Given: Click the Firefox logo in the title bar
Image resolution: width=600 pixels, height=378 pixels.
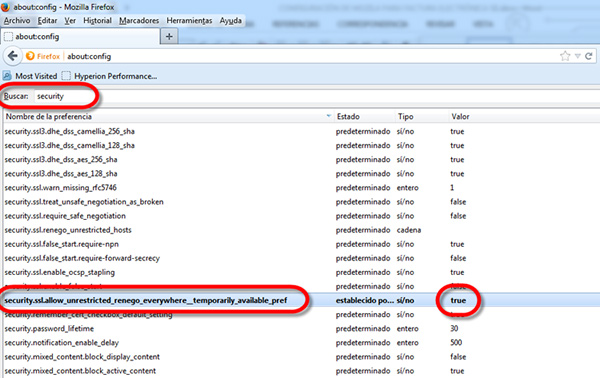Looking at the screenshot, I should click(x=5, y=7).
